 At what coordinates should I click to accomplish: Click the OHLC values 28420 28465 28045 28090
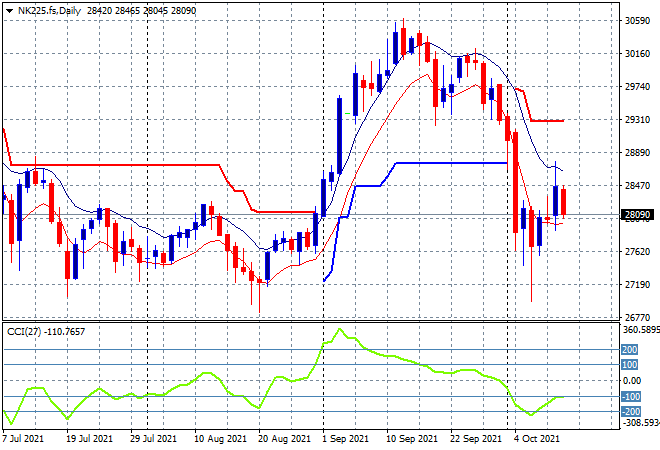point(141,11)
